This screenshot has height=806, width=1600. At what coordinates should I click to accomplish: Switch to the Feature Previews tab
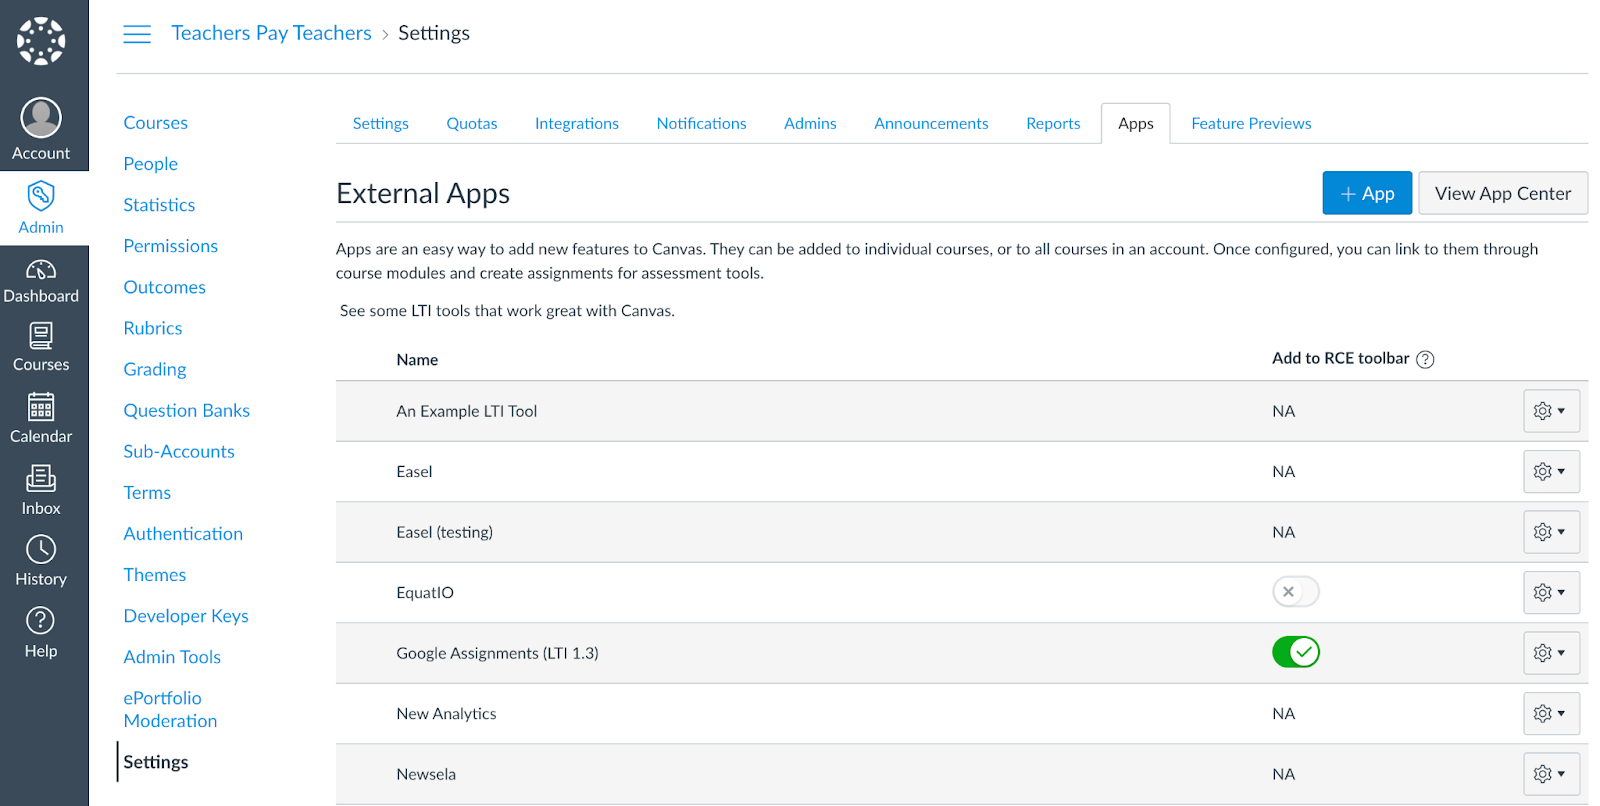coord(1251,123)
